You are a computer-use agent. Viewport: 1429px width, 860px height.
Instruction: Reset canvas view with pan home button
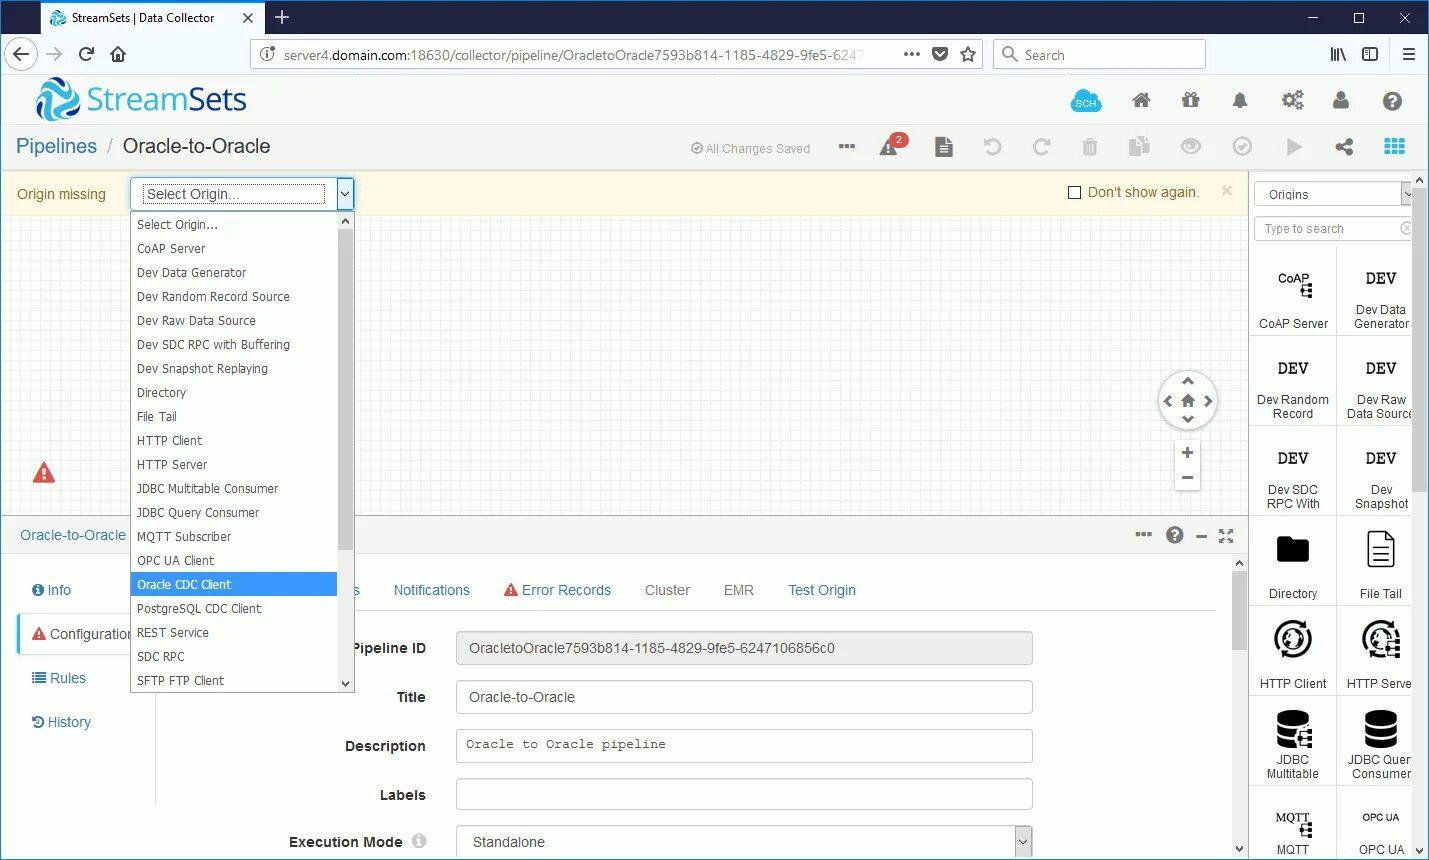[1188, 400]
